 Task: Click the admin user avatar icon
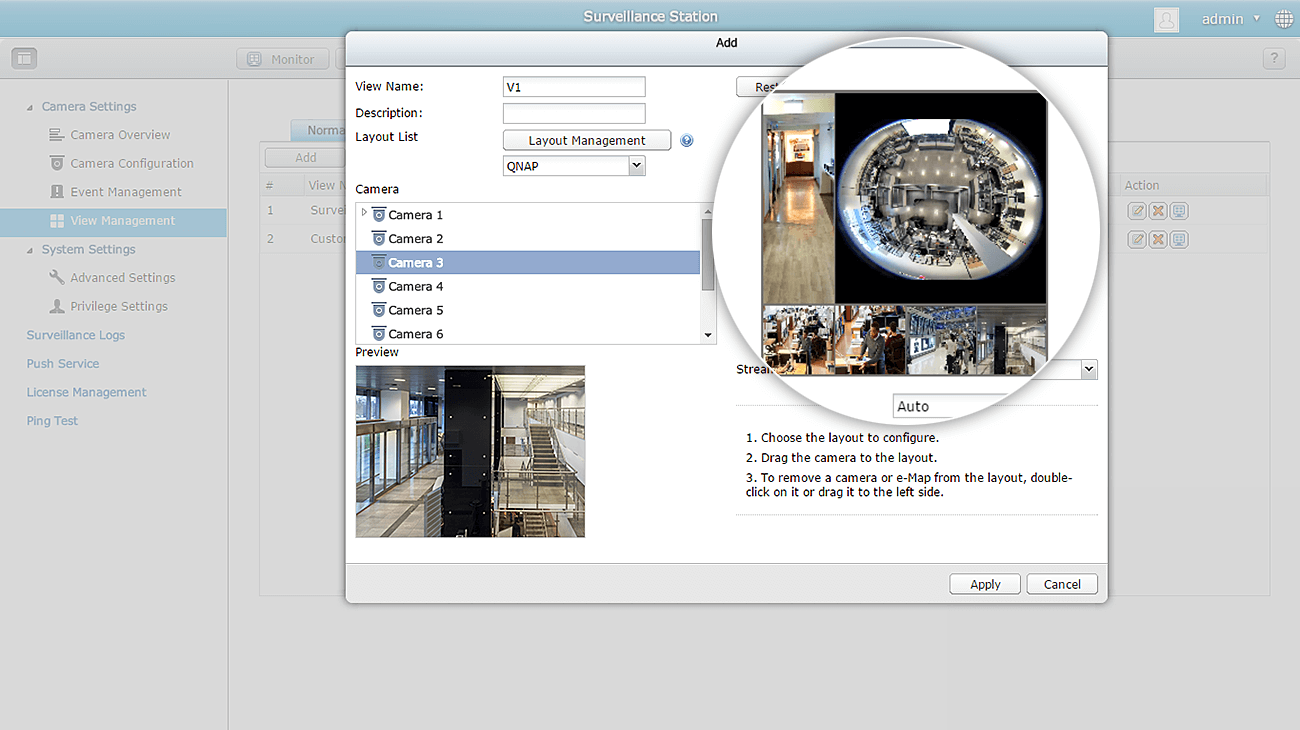click(1166, 19)
